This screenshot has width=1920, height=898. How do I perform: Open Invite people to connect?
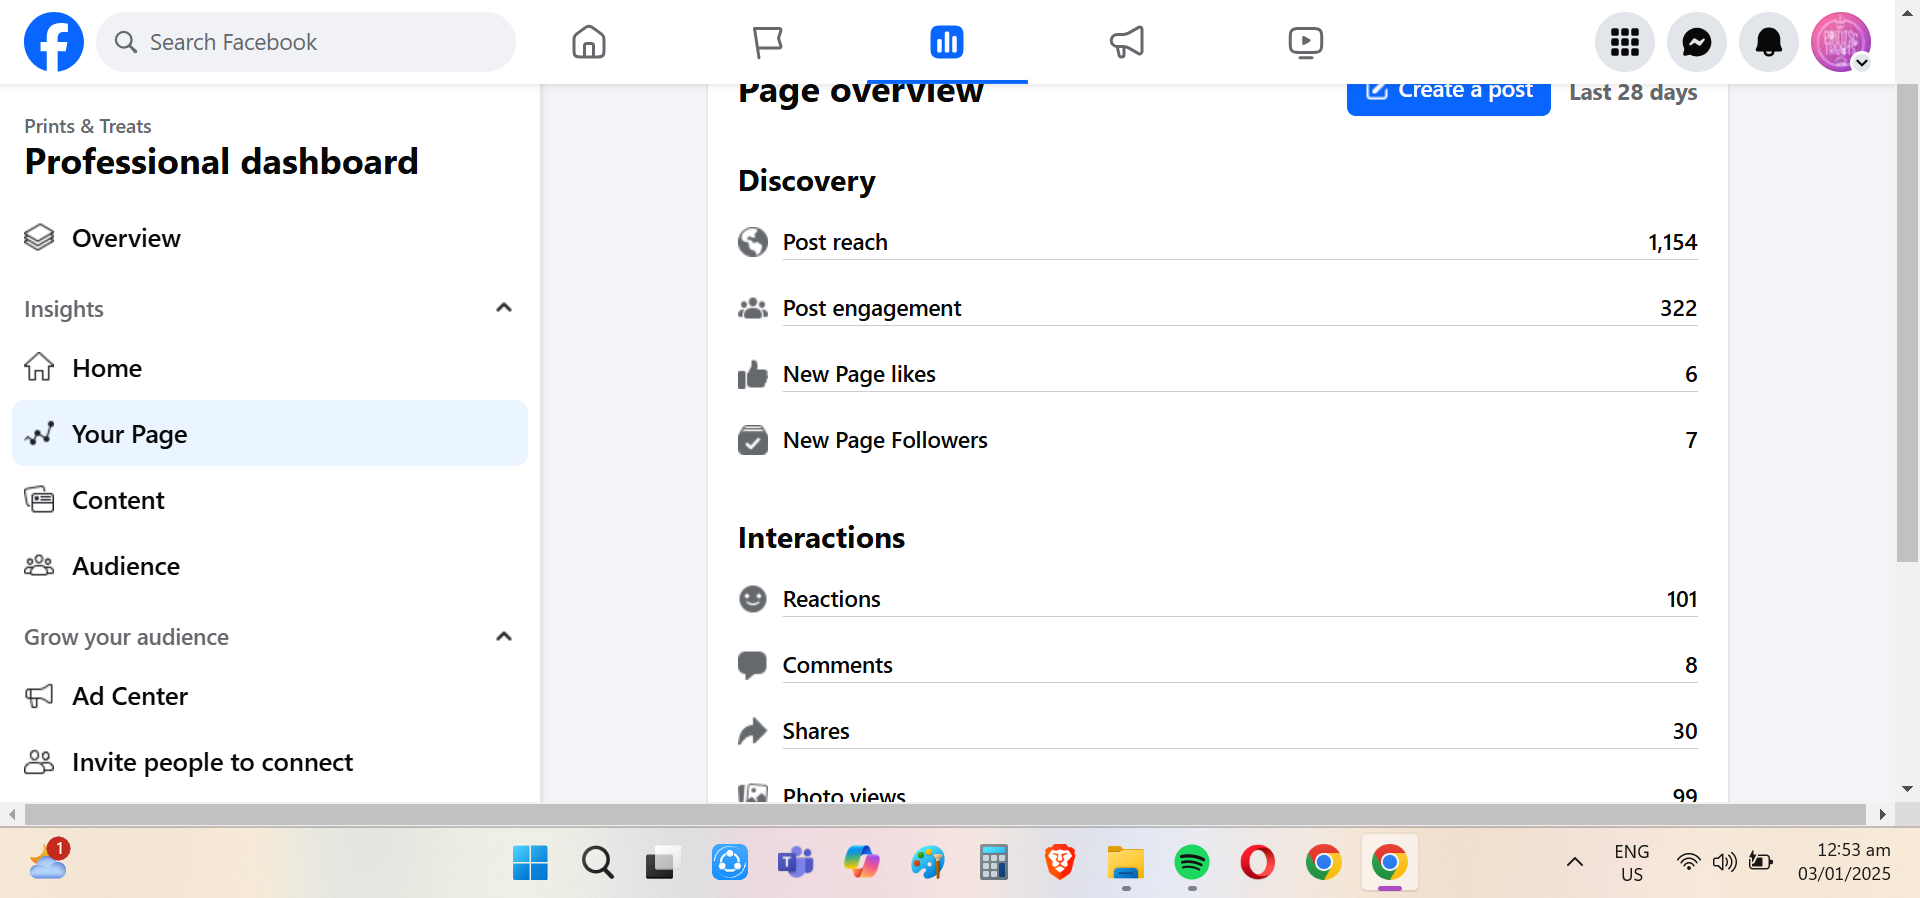[x=270, y=762]
